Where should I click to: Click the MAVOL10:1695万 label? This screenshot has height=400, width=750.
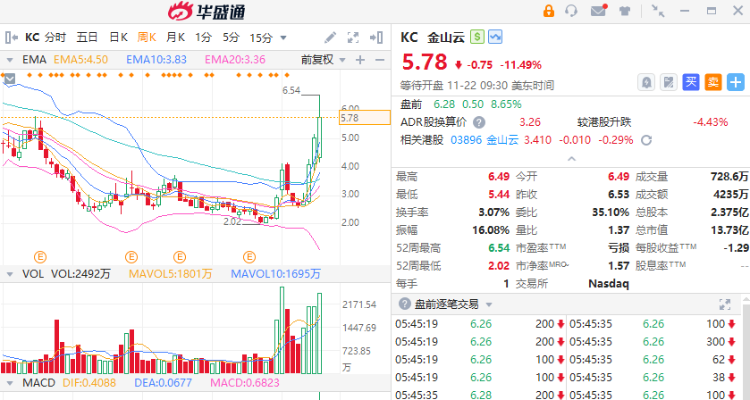click(x=276, y=274)
